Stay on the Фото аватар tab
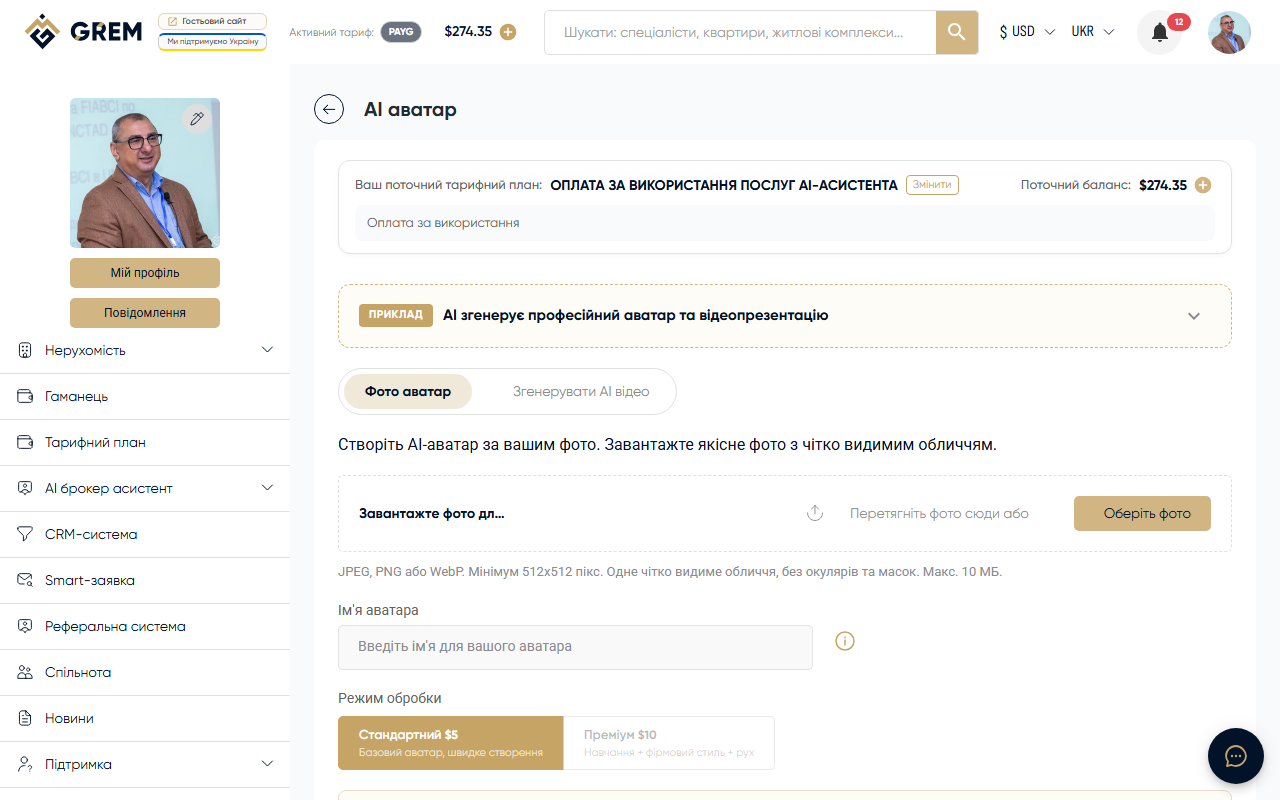 407,391
